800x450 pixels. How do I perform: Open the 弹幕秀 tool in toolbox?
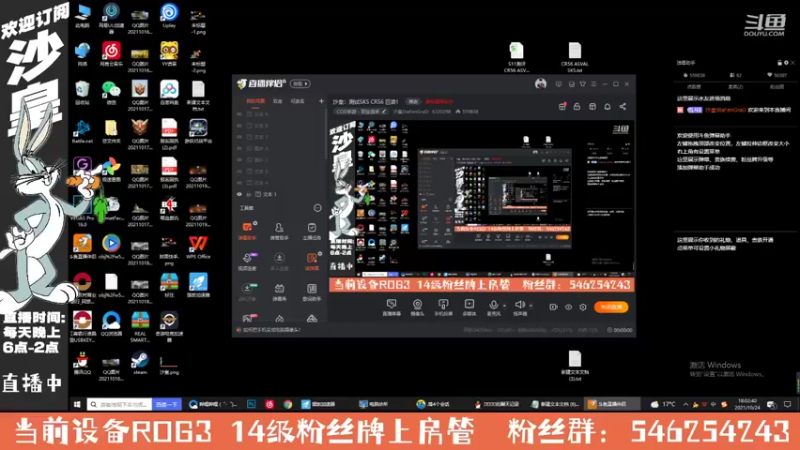[x=279, y=292]
